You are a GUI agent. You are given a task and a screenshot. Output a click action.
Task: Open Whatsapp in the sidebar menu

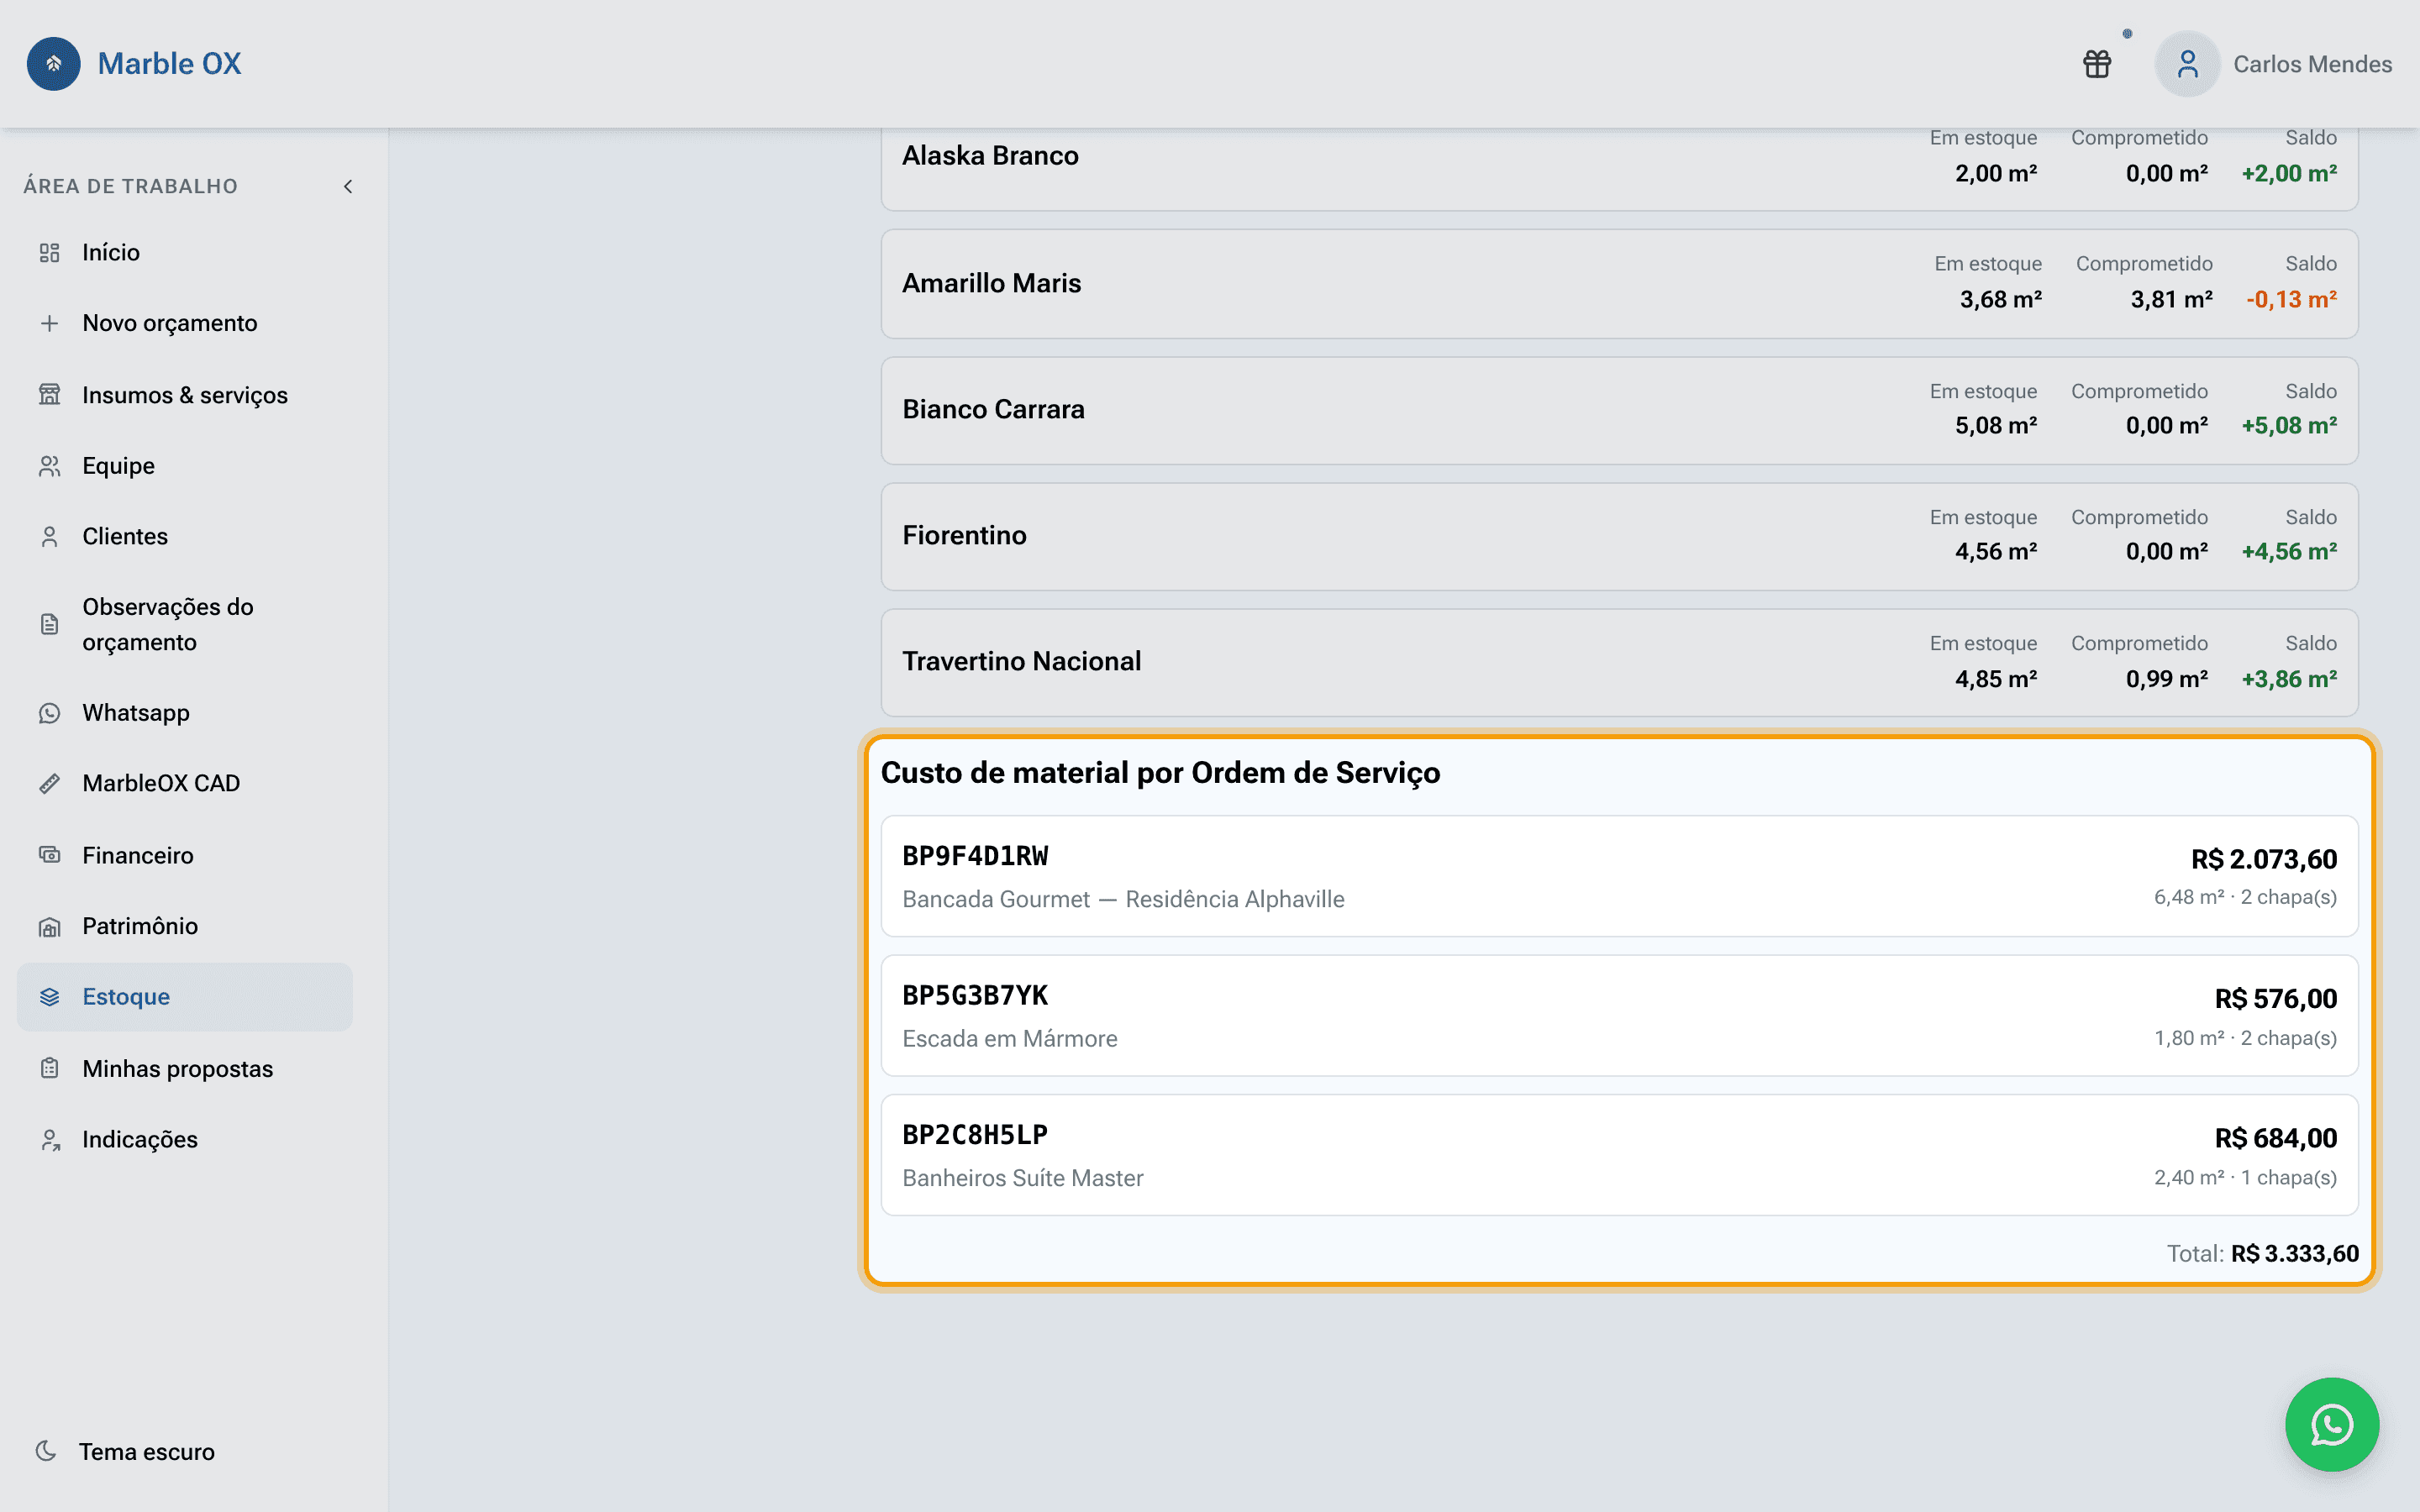[x=185, y=713]
